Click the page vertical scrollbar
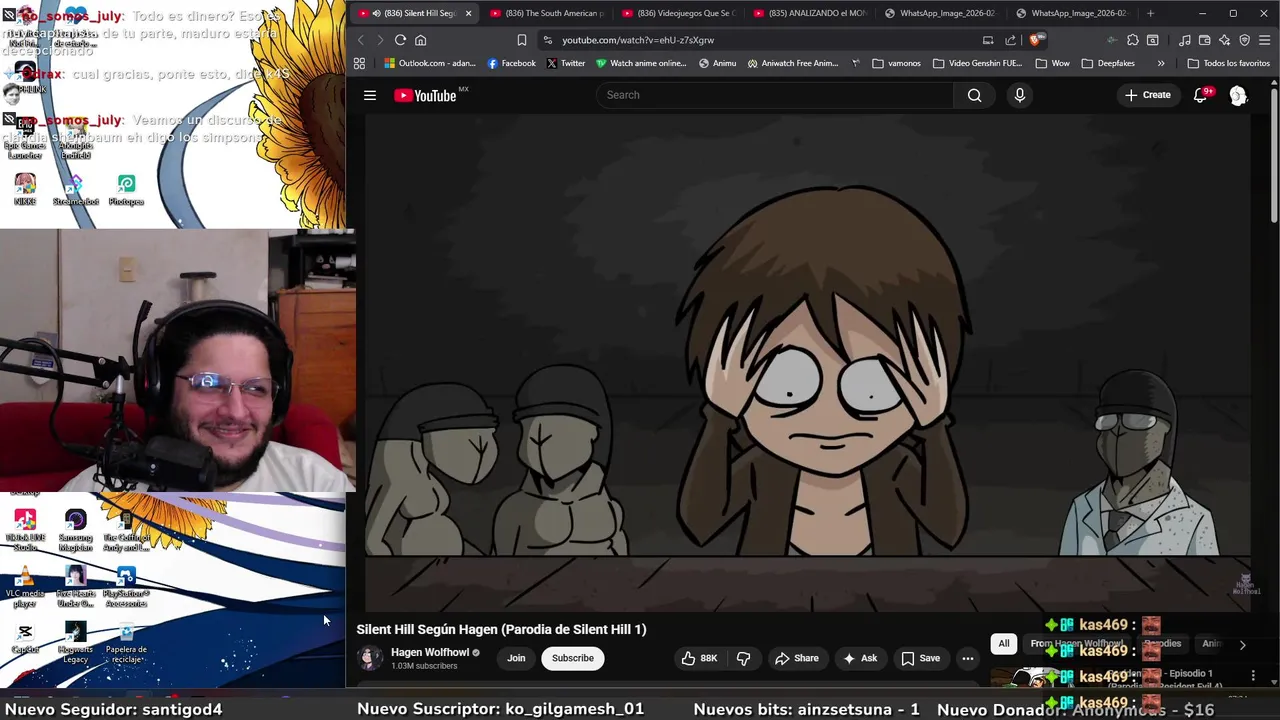This screenshot has height=720, width=1280. [1274, 154]
